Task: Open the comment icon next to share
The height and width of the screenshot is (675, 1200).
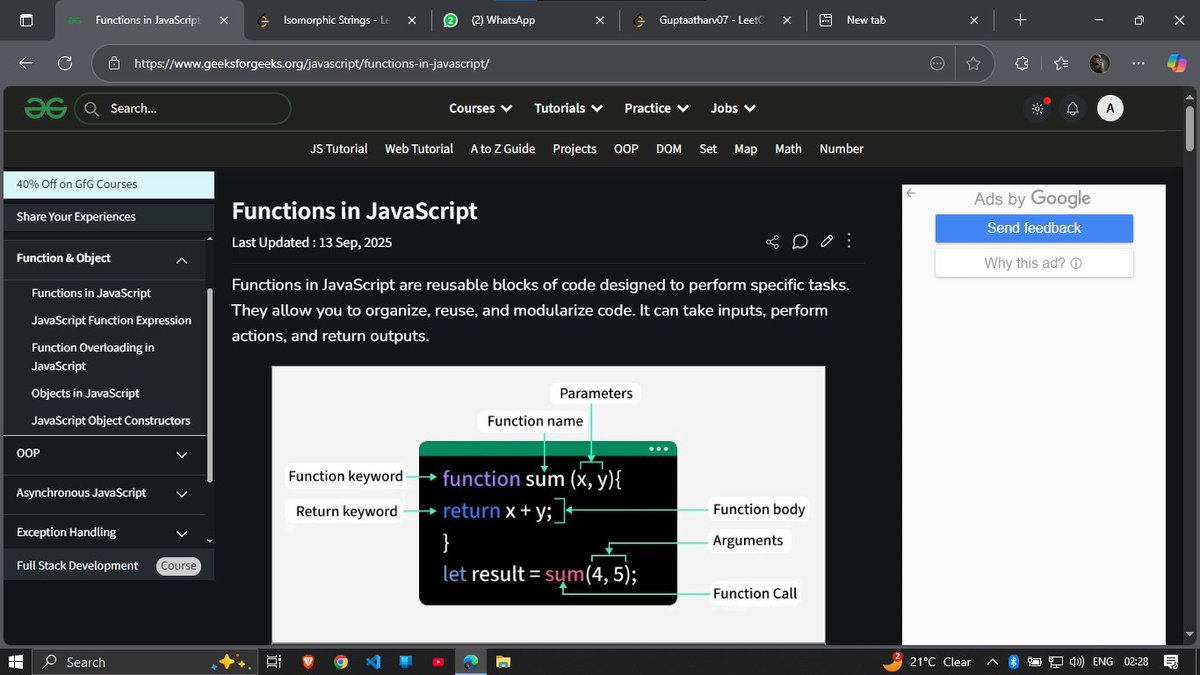Action: (x=799, y=240)
